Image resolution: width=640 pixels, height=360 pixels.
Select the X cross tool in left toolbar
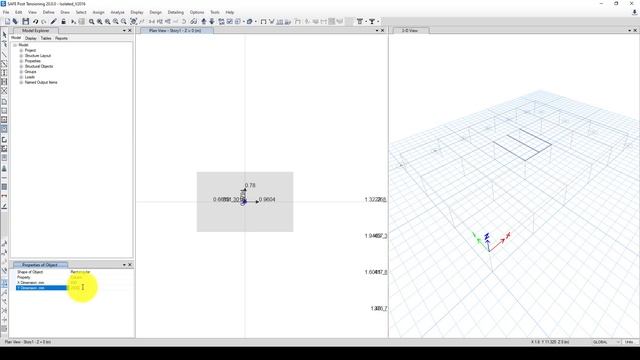tap(4, 91)
